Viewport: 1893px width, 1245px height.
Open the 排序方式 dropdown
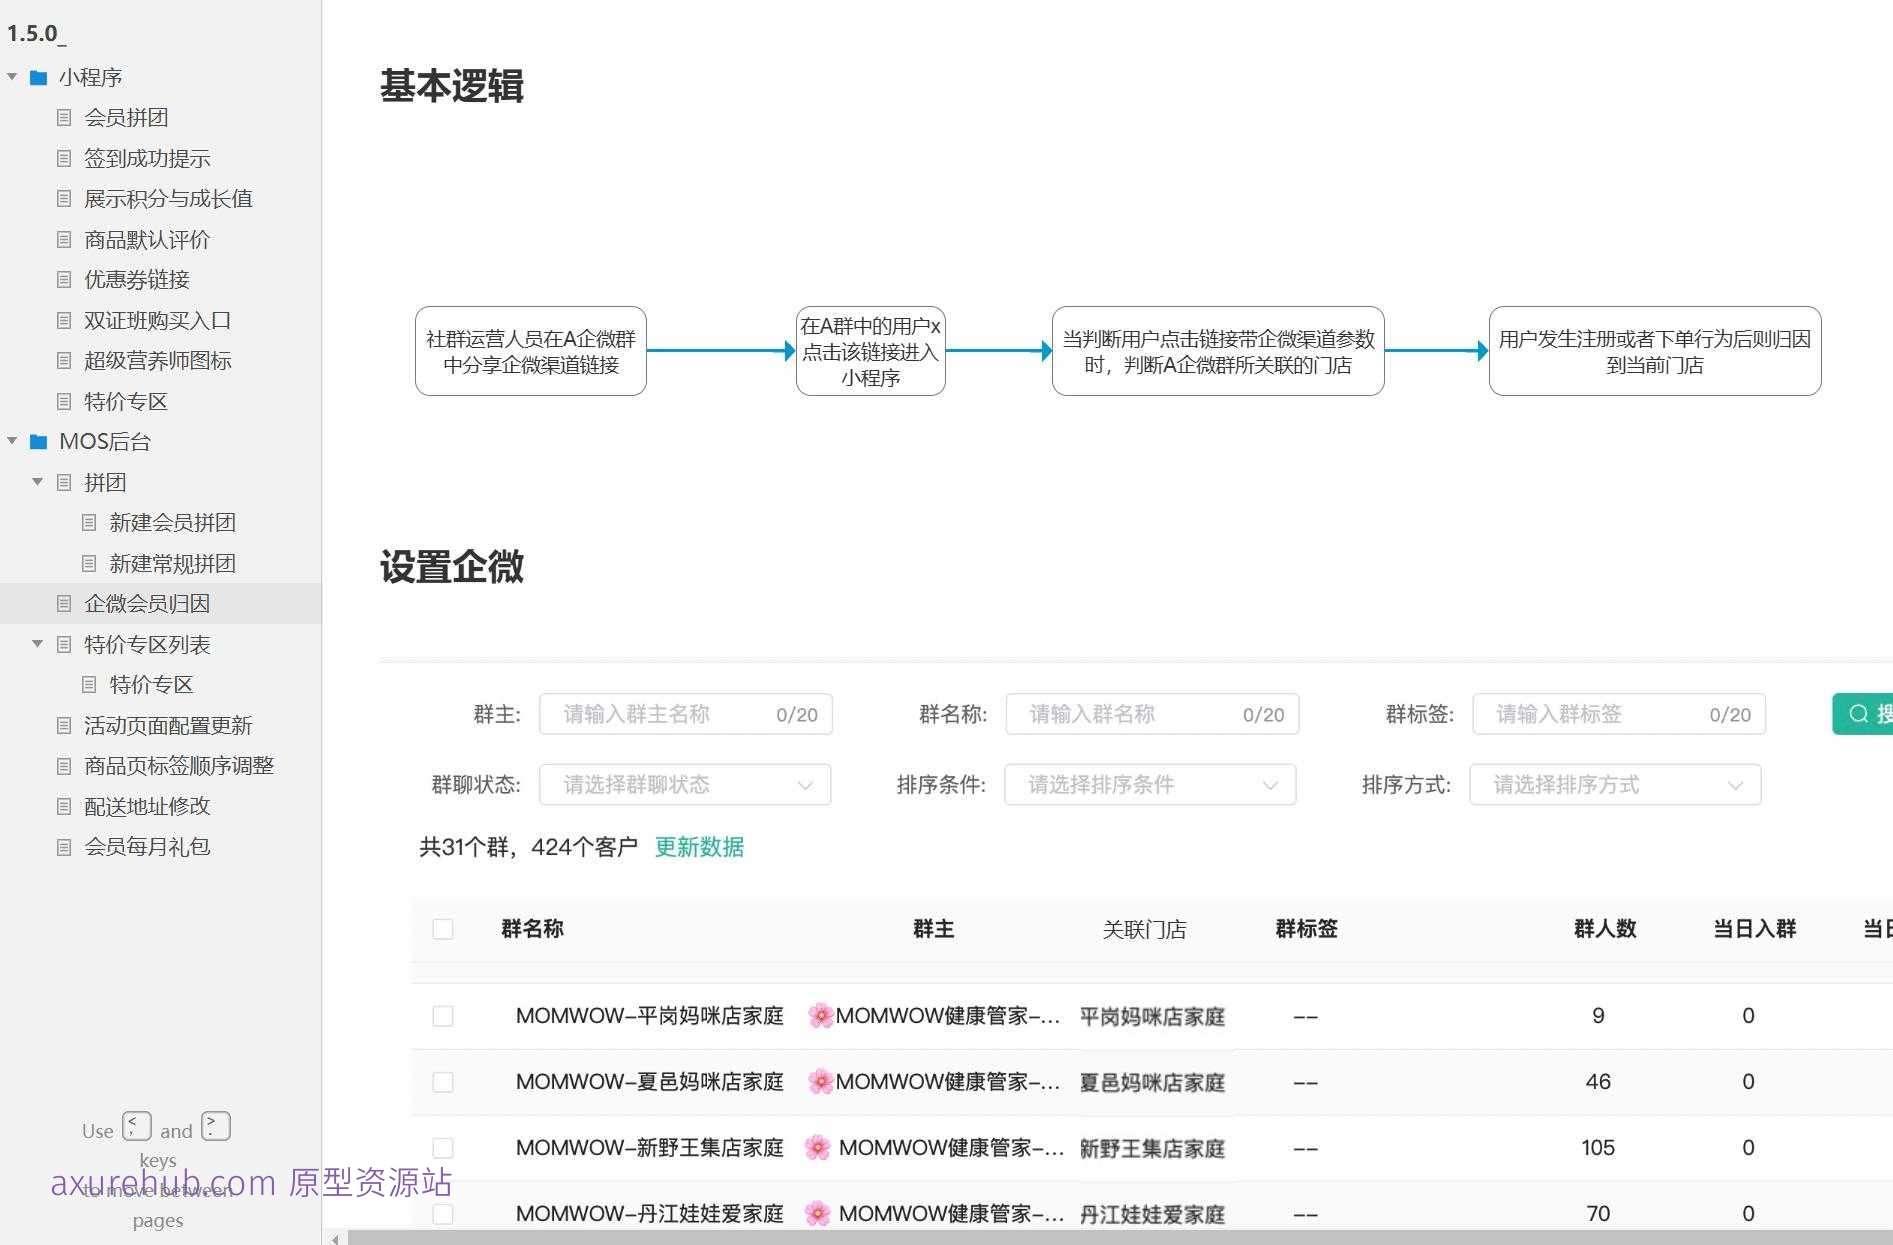(x=1614, y=784)
